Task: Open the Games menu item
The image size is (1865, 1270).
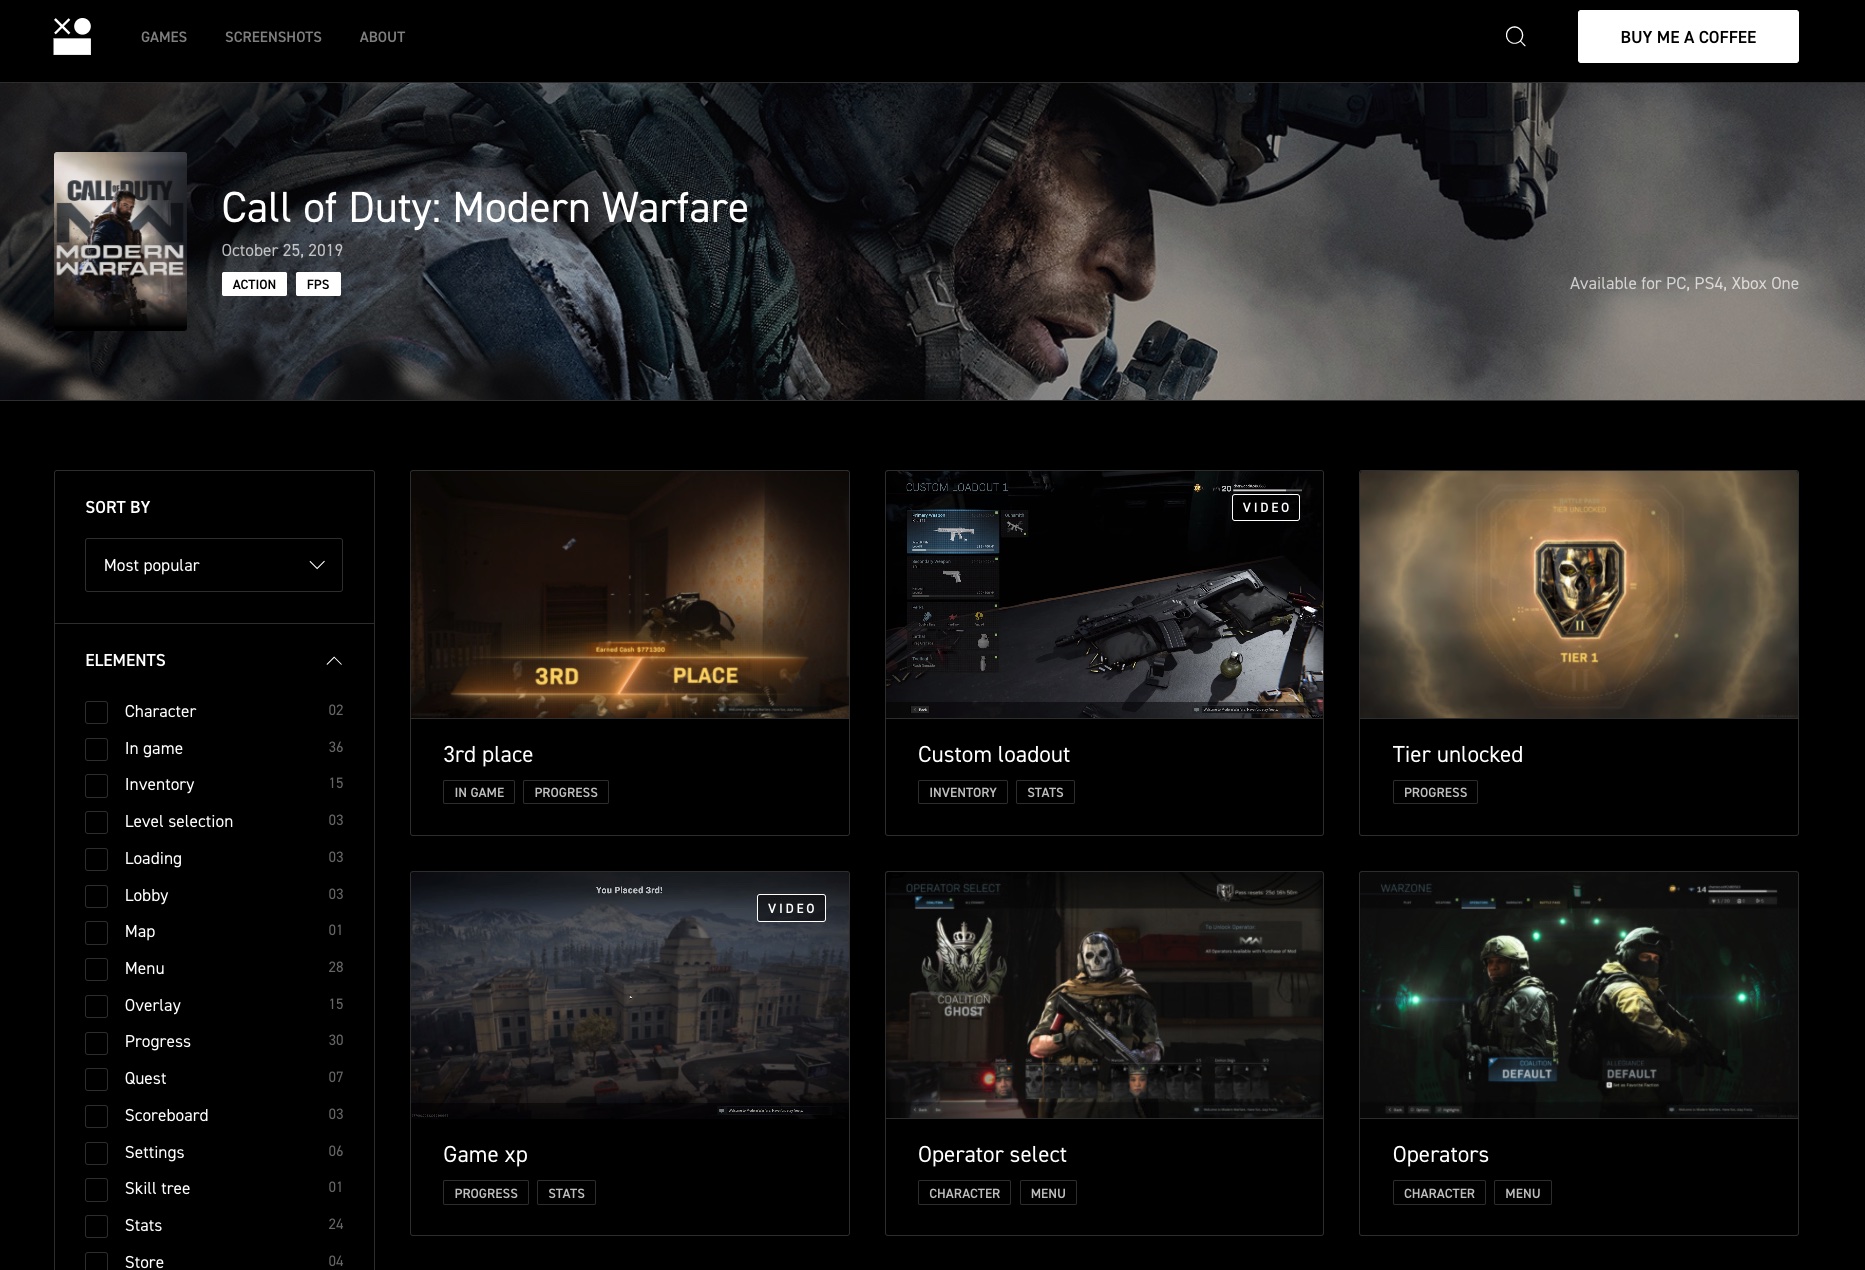Action: 164,37
